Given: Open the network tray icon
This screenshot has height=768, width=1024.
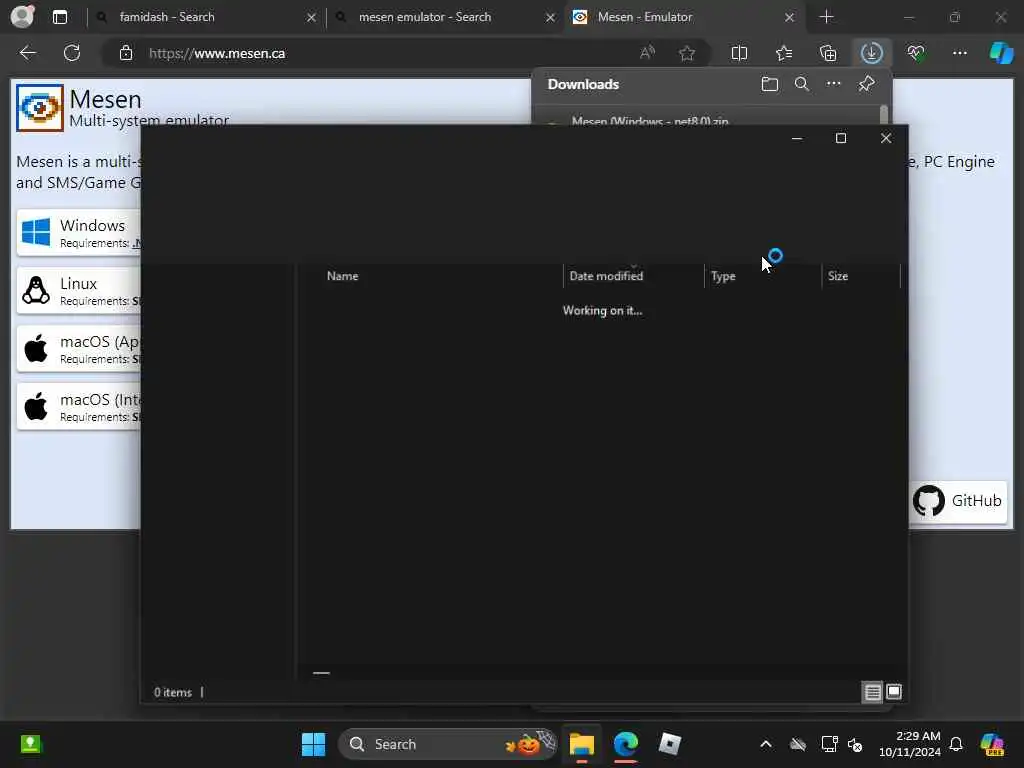Looking at the screenshot, I should (x=829, y=744).
